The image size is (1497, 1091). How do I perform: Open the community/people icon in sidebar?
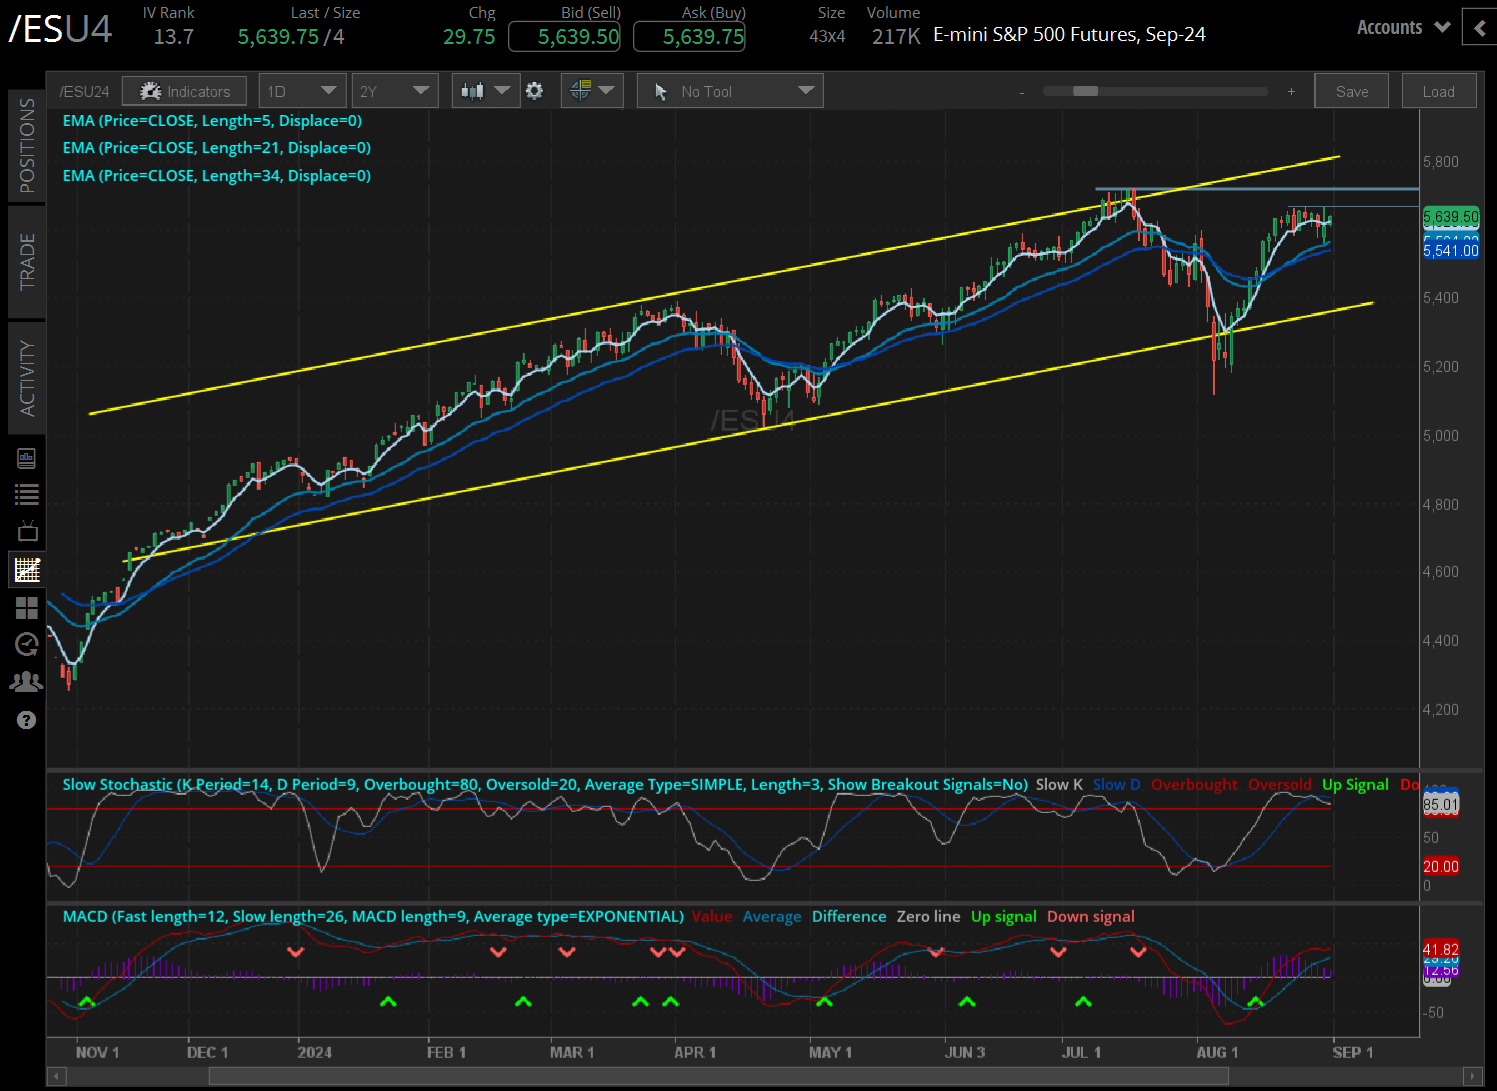tap(27, 681)
